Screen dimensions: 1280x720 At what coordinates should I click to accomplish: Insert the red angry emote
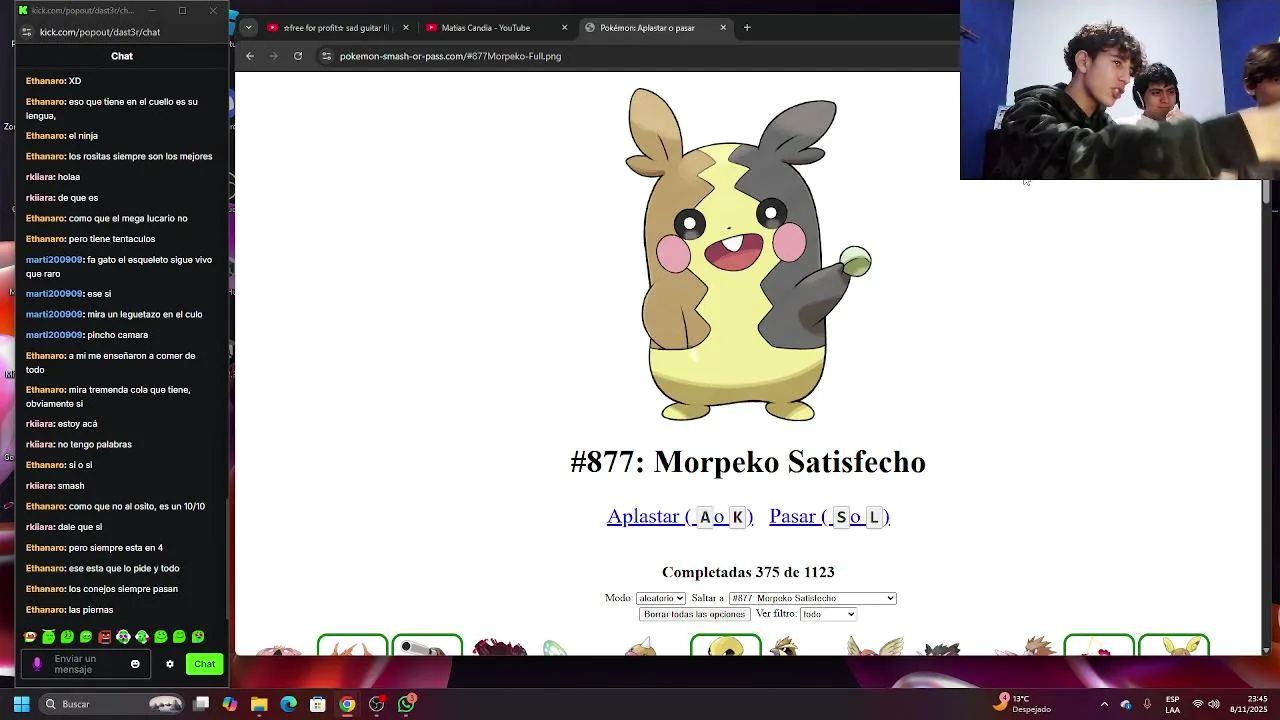pos(104,637)
